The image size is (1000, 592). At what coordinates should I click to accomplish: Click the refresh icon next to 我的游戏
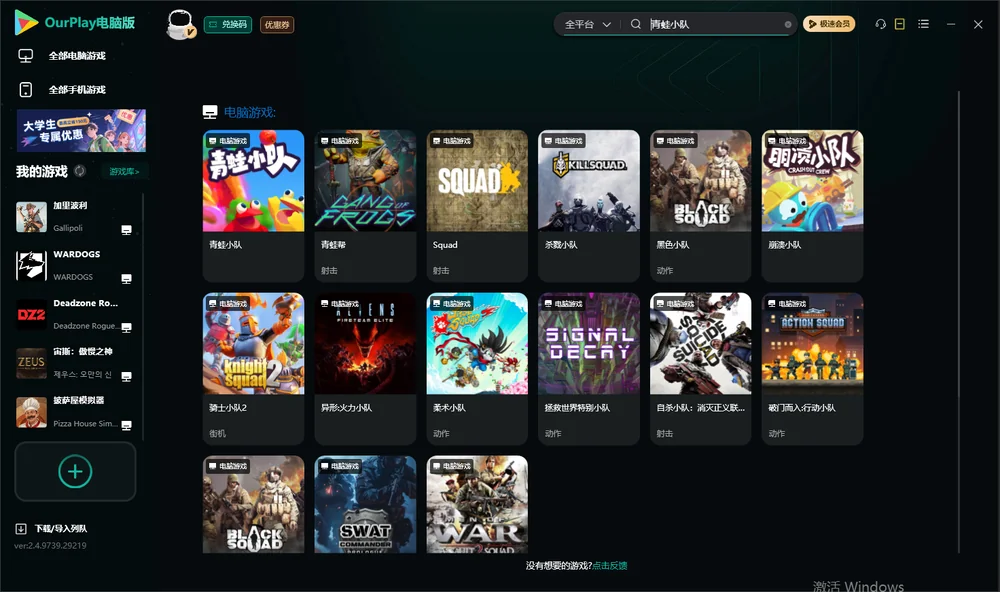coord(80,171)
